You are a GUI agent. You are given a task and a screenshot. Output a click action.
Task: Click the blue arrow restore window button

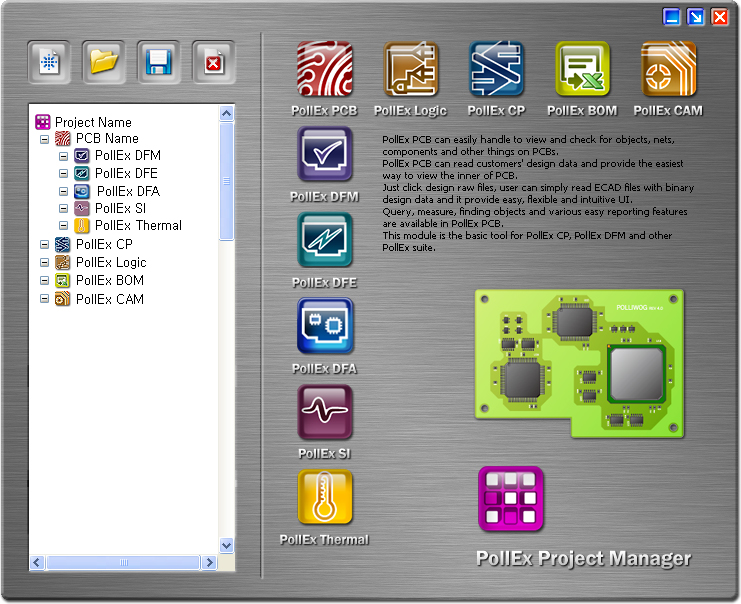(x=696, y=17)
